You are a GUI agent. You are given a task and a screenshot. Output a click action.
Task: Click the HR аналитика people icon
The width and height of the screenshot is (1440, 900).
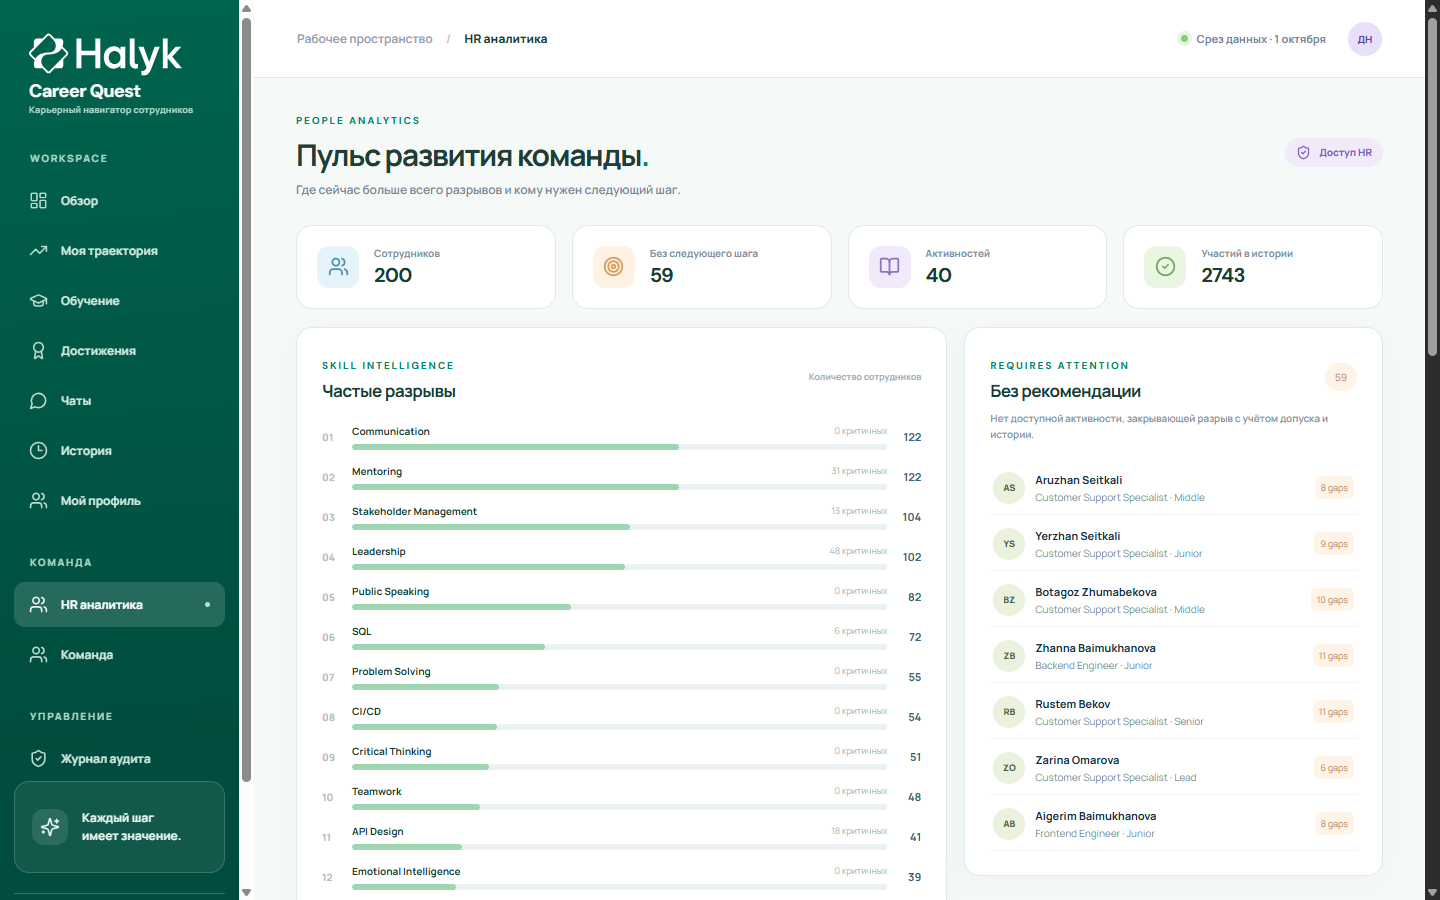click(x=38, y=605)
